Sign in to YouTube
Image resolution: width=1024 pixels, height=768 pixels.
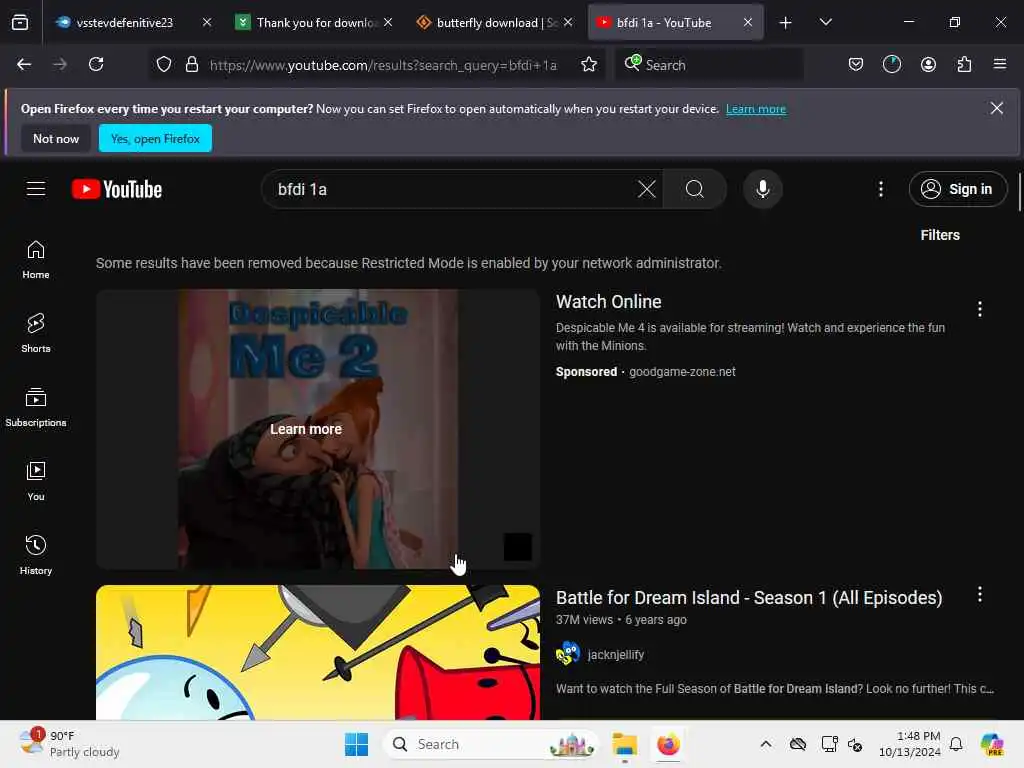pos(957,189)
